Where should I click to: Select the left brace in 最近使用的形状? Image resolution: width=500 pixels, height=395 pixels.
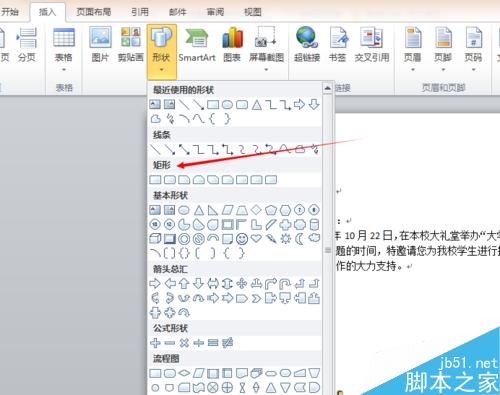[212, 119]
